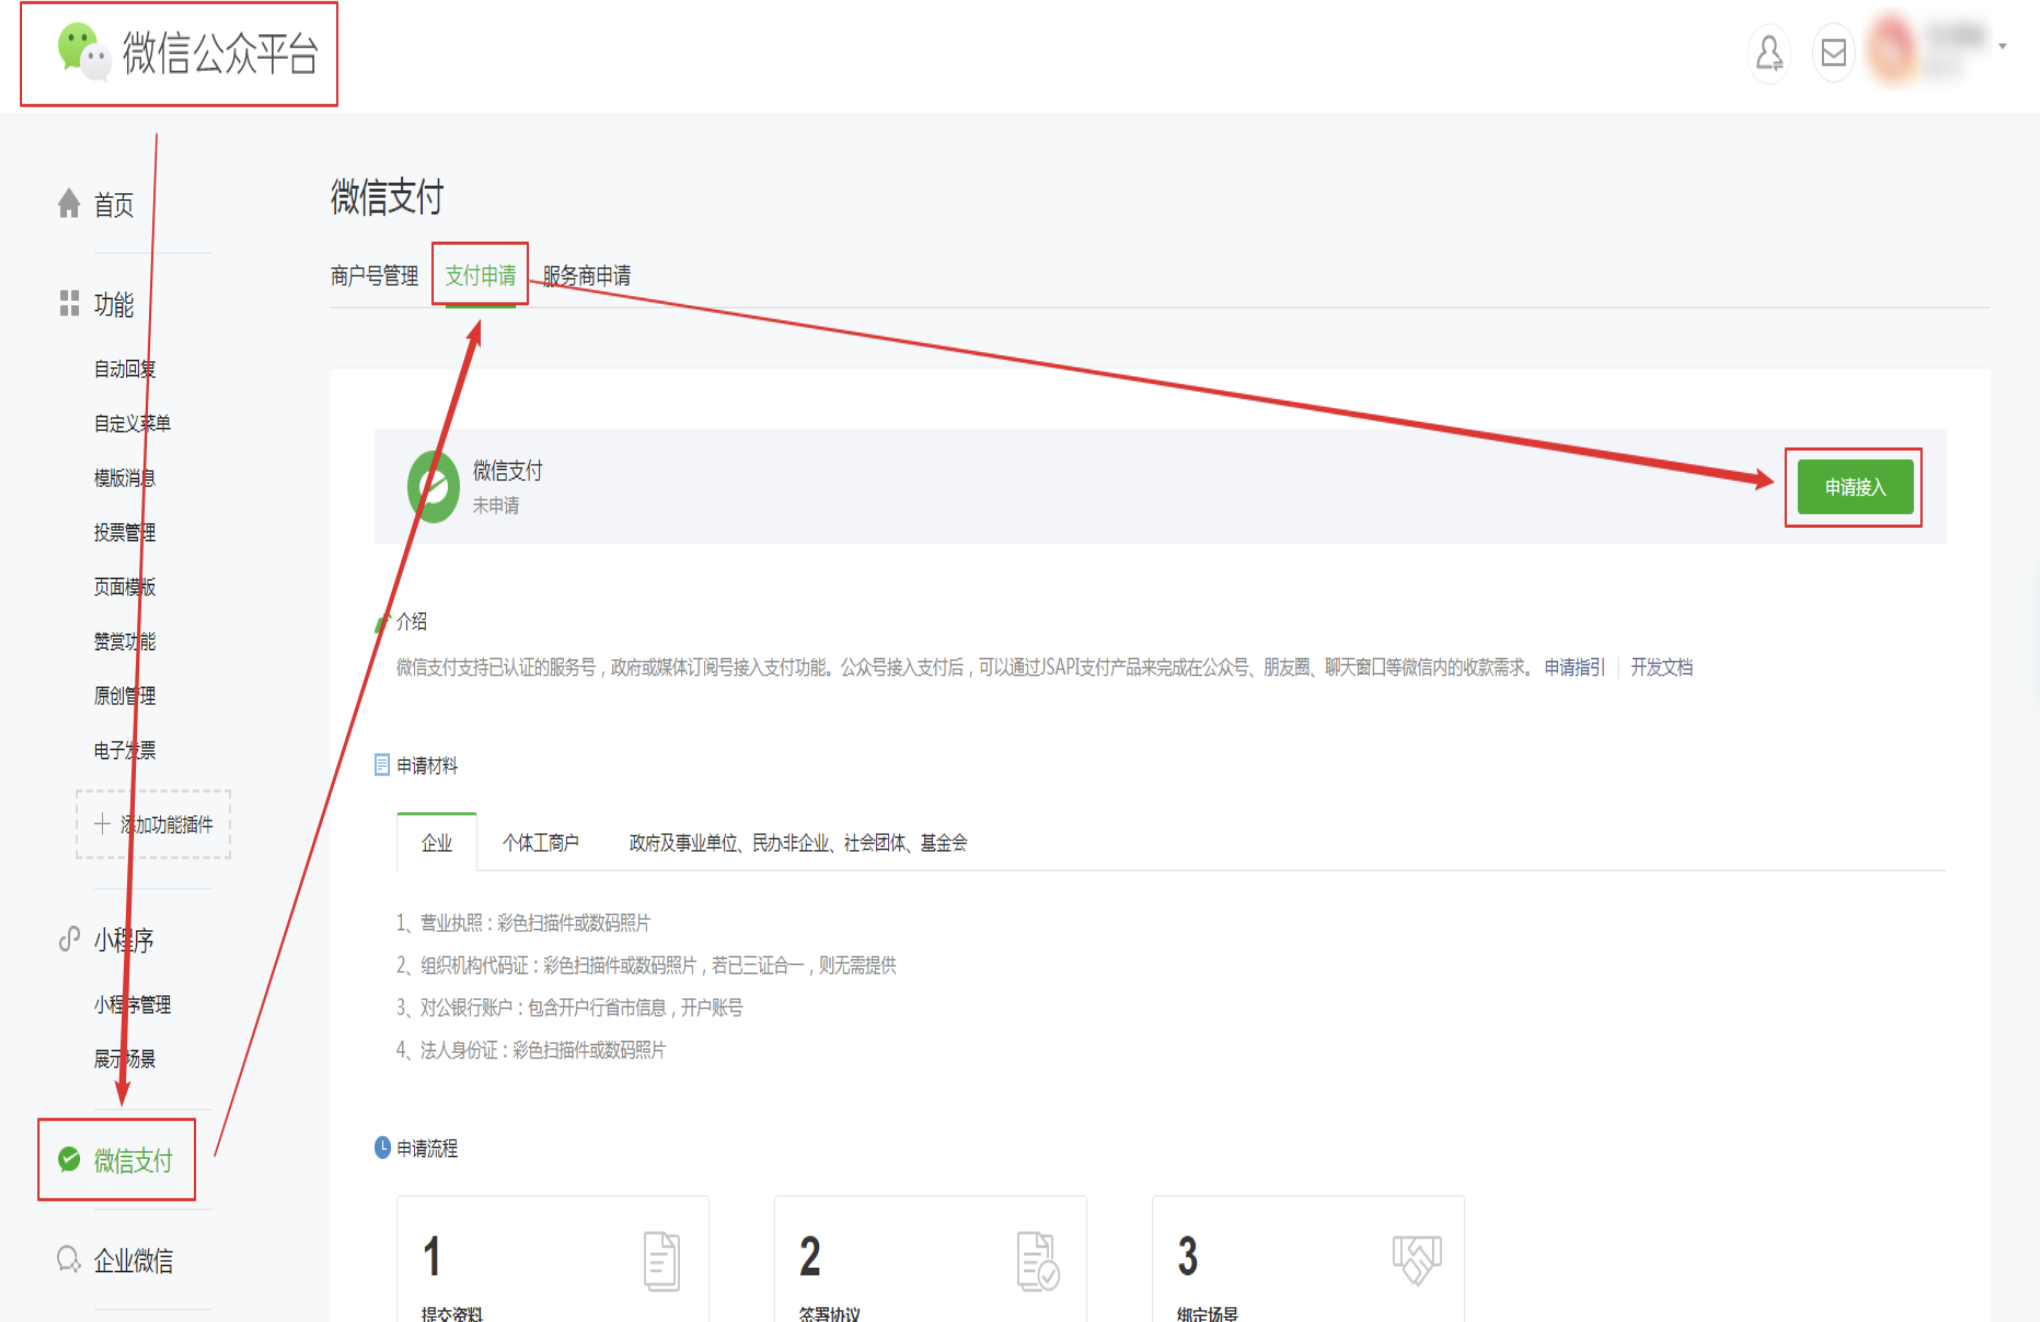The width and height of the screenshot is (2040, 1322).
Task: Select the 个体工商户 materials tab
Action: pyautogui.click(x=540, y=843)
